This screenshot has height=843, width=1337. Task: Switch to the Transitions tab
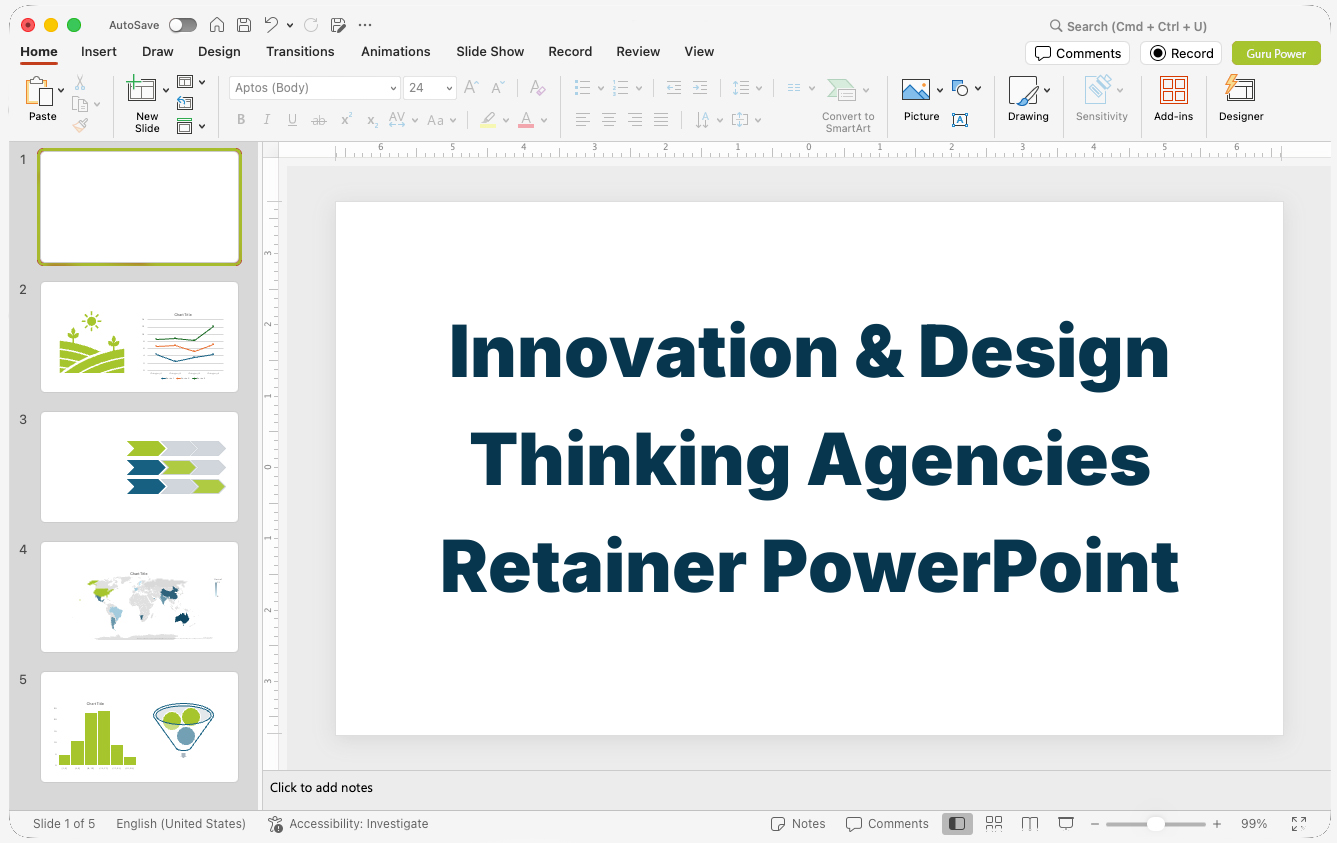point(300,52)
